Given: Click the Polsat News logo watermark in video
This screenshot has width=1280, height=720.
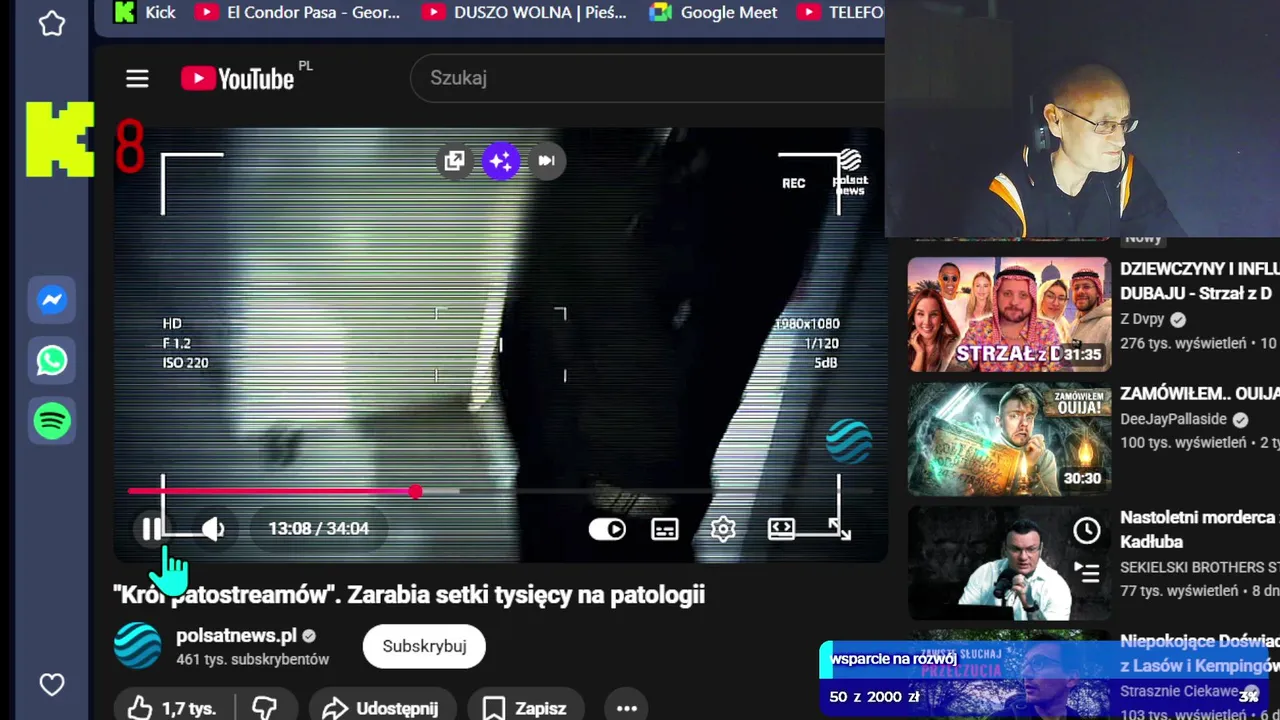Looking at the screenshot, I should coord(849,172).
